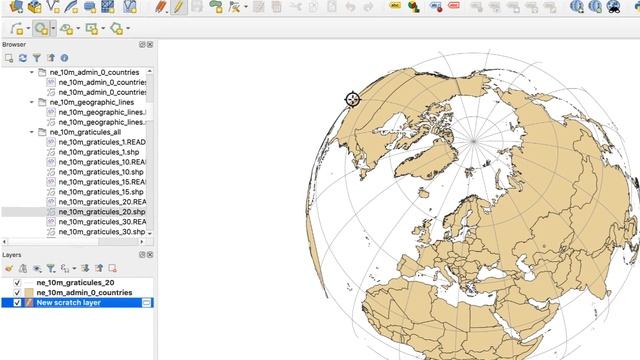This screenshot has width=640, height=360.
Task: Toggle visibility of New scratch layer
Action: point(17,302)
